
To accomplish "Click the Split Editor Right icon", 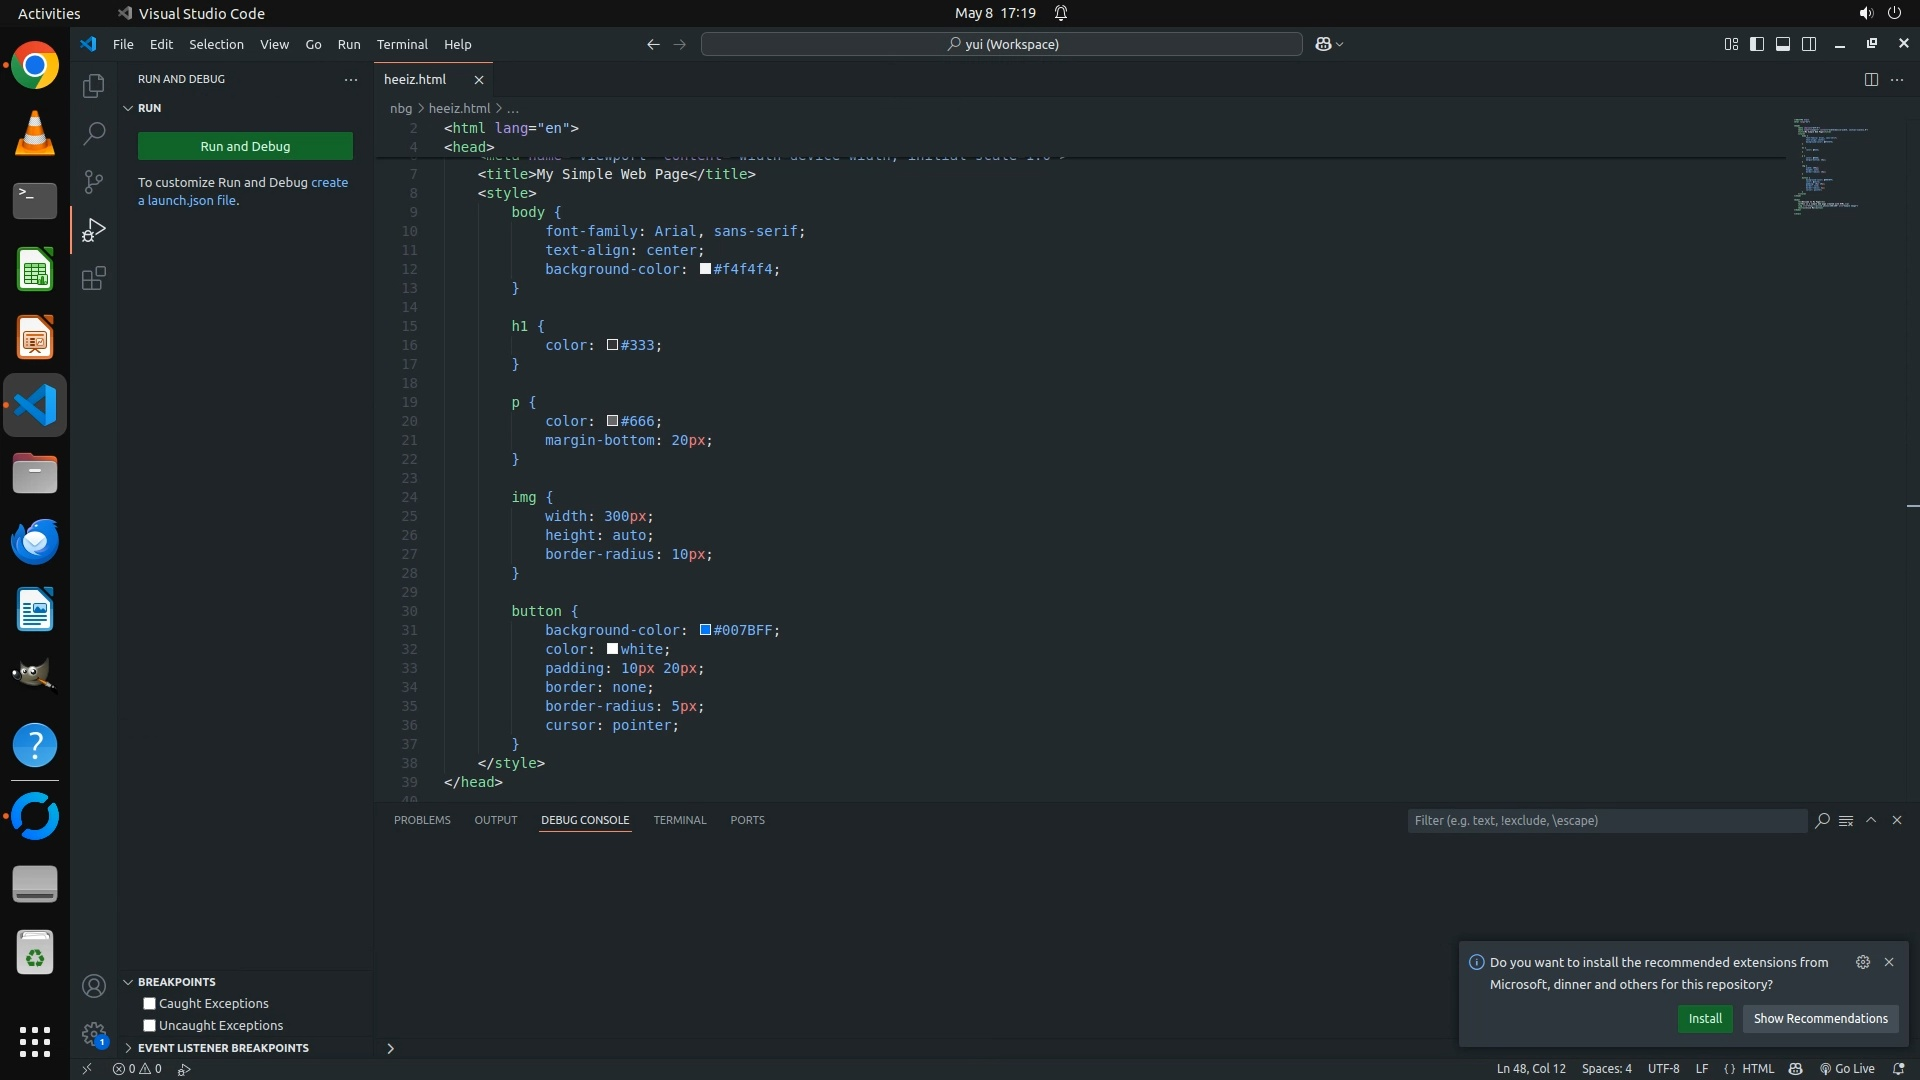I will [1870, 79].
